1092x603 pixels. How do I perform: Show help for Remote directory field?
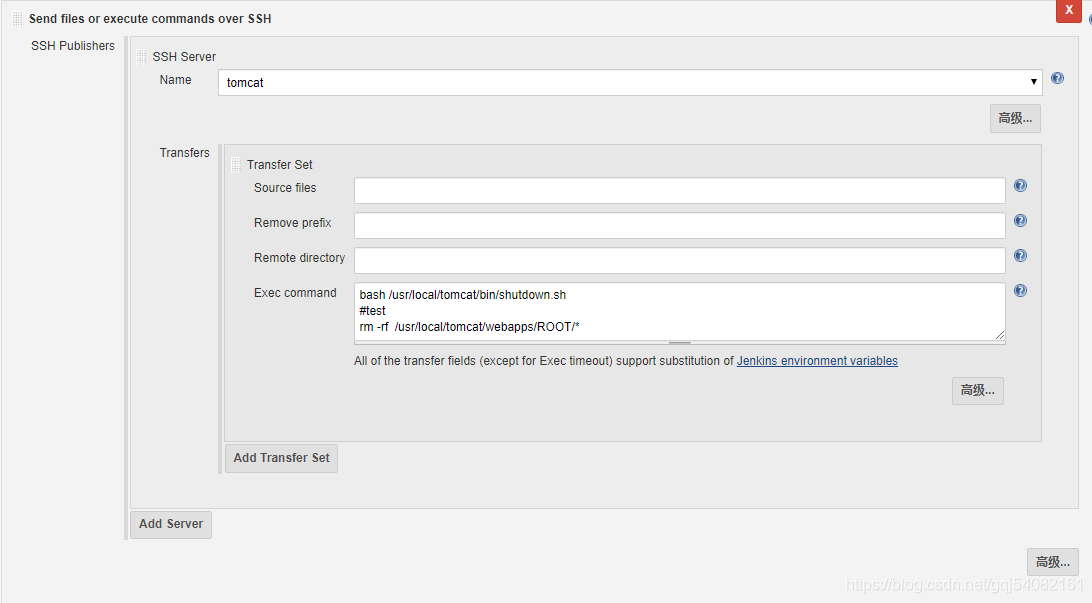click(1020, 256)
